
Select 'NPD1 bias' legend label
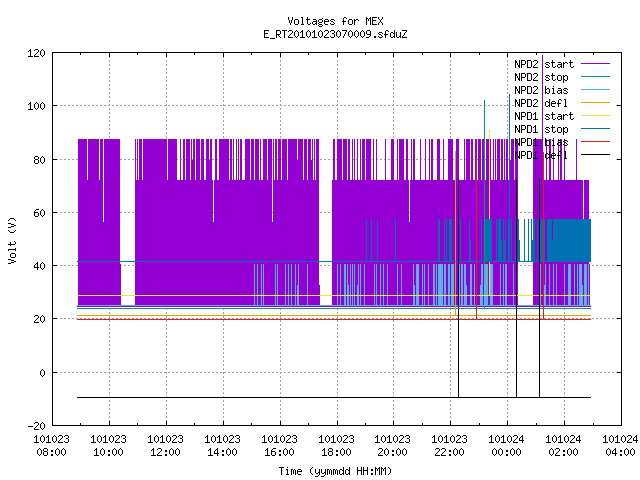(x=541, y=142)
